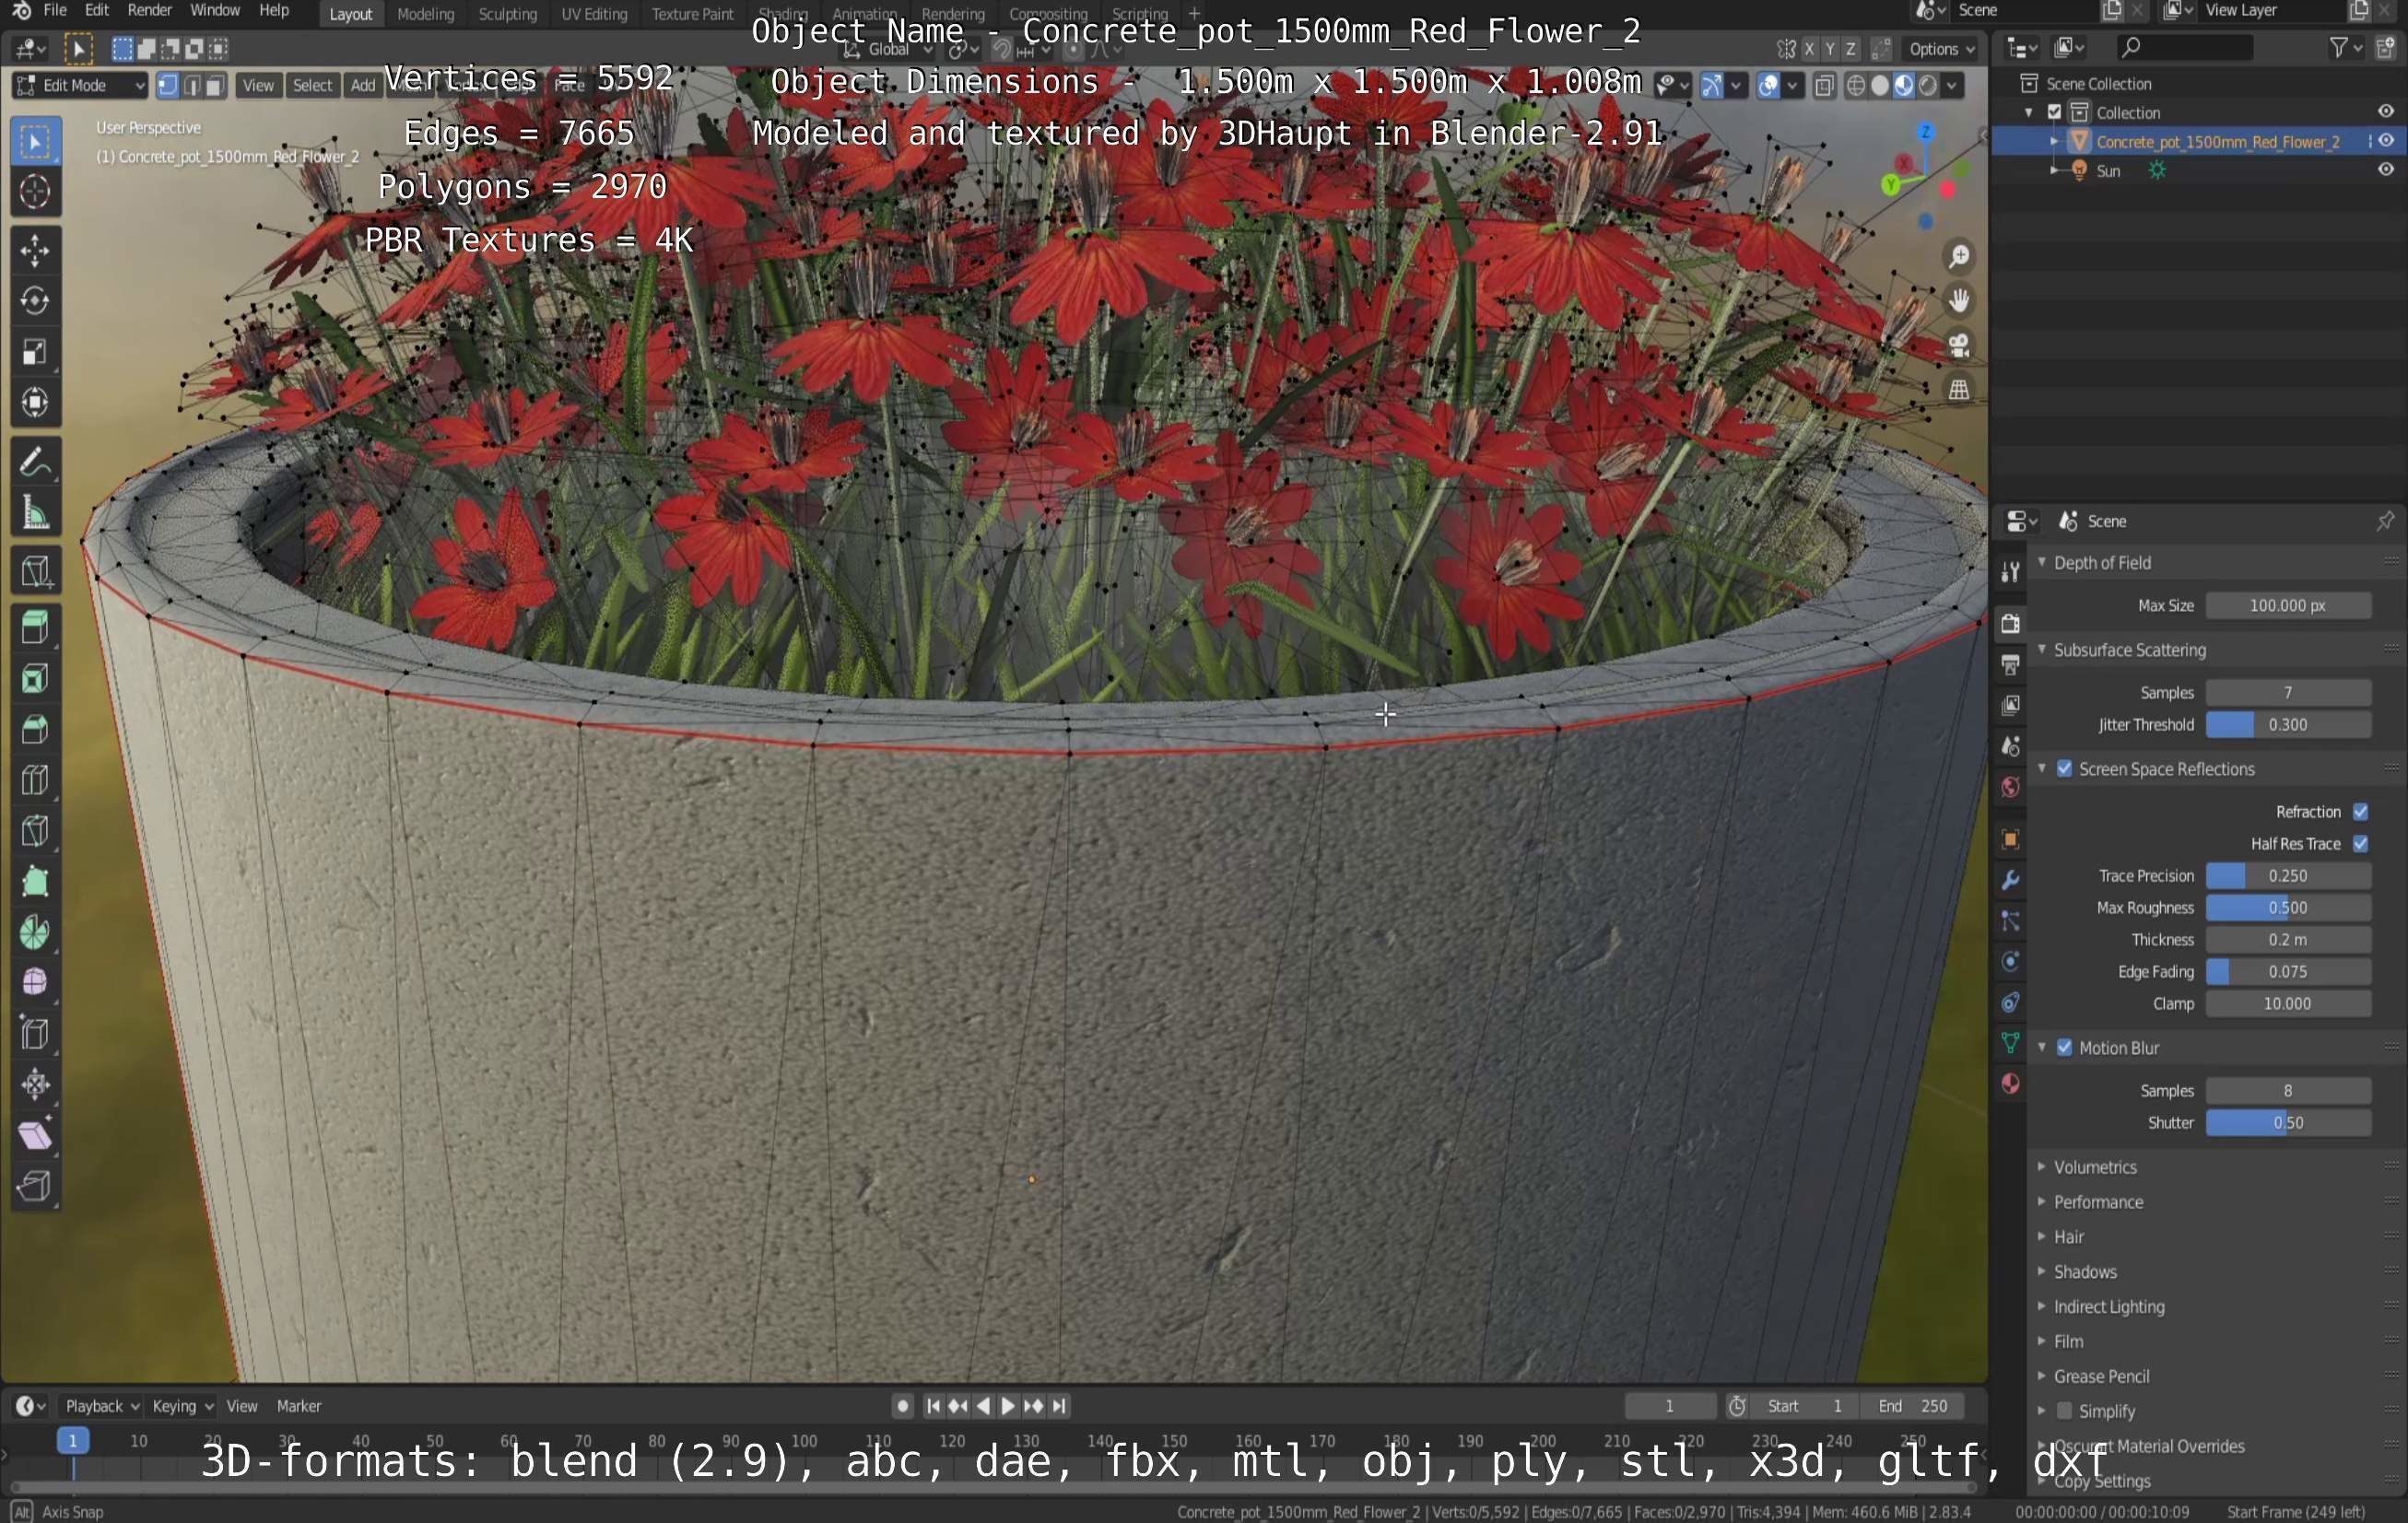Click the viewport zoom magnifier icon
Screen dimensions: 2408x1523
pyautogui.click(x=1959, y=257)
